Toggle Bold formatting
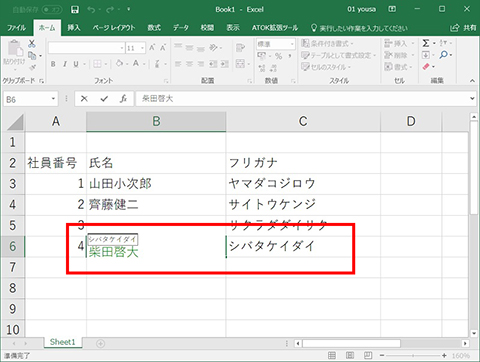 click(53, 64)
